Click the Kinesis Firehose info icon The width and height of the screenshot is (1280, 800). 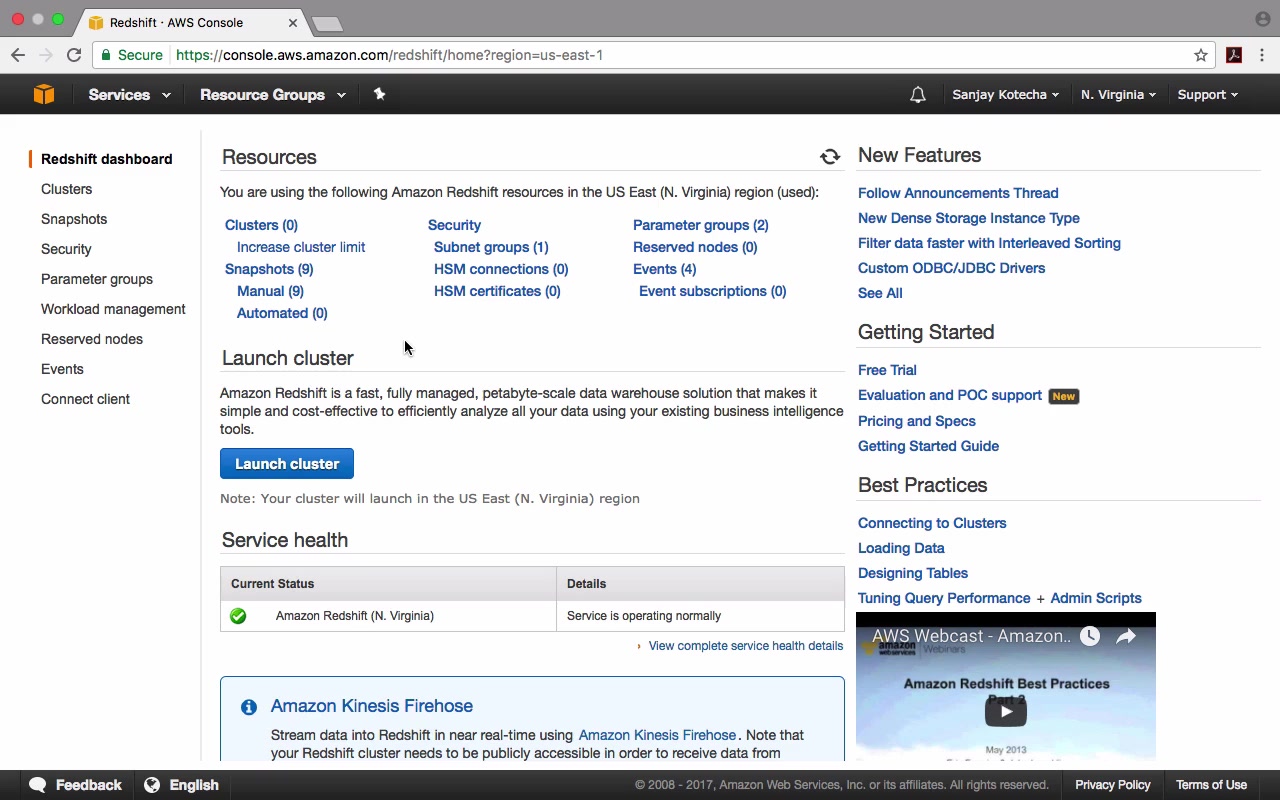click(x=249, y=707)
